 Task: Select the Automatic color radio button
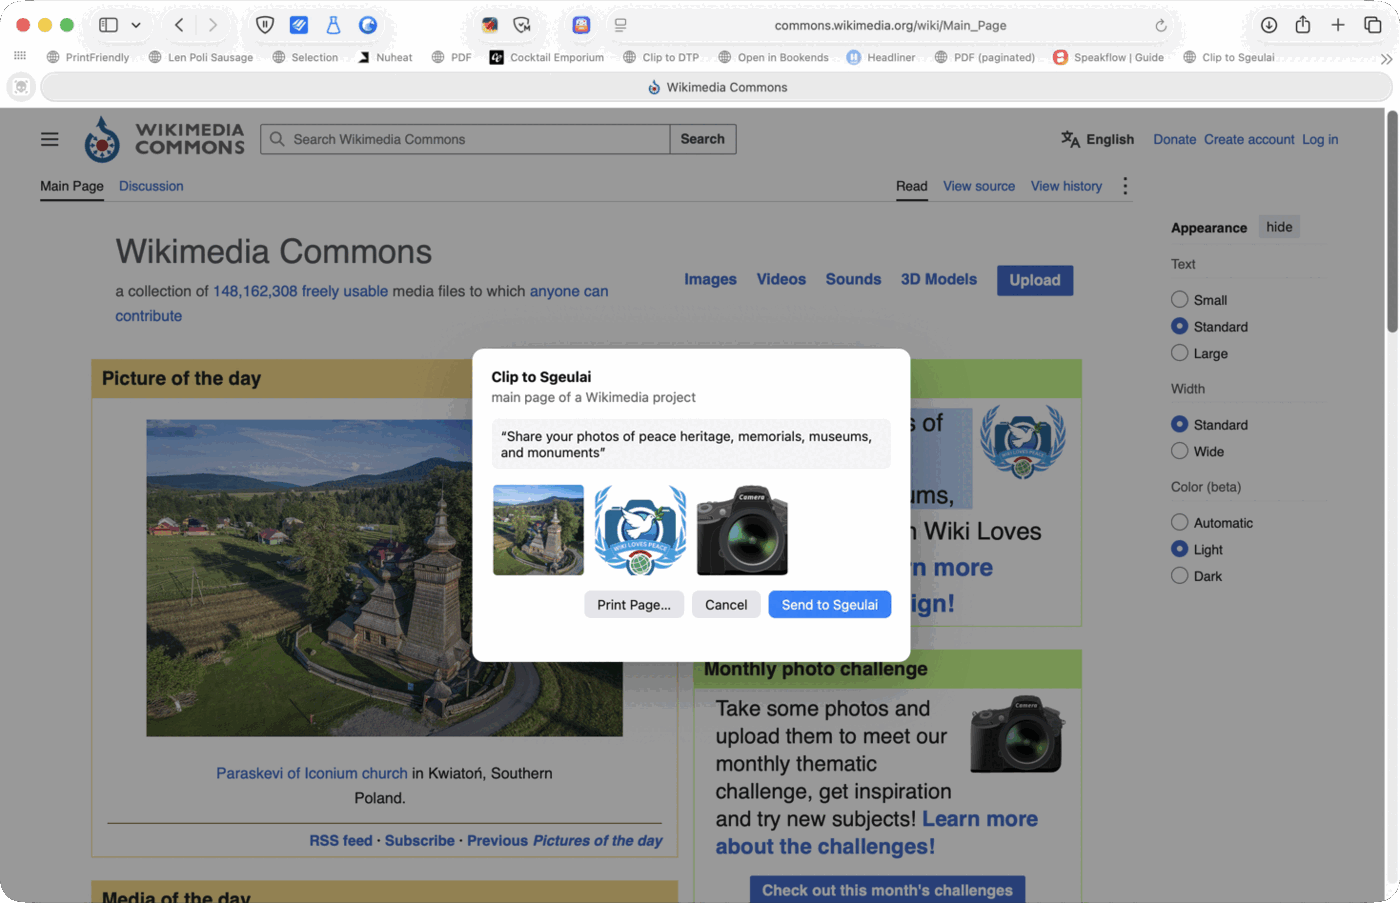click(1180, 522)
